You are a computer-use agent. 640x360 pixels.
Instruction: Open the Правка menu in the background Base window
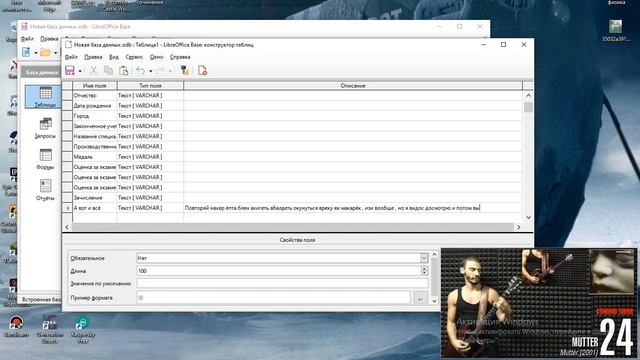49,39
